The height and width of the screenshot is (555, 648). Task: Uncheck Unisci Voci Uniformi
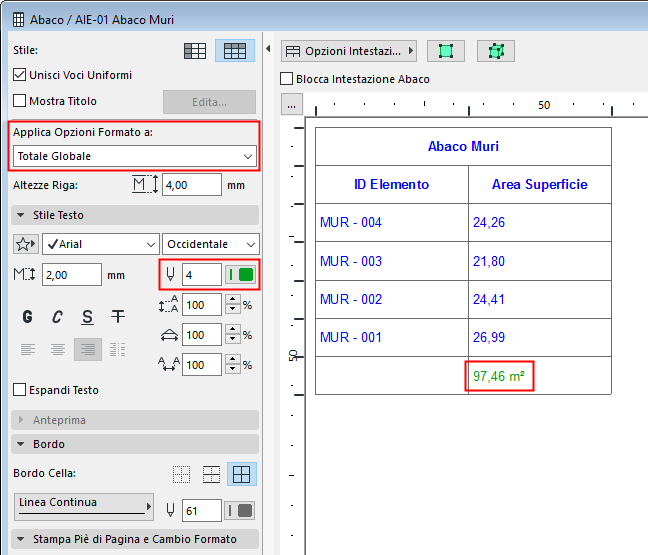coord(20,75)
